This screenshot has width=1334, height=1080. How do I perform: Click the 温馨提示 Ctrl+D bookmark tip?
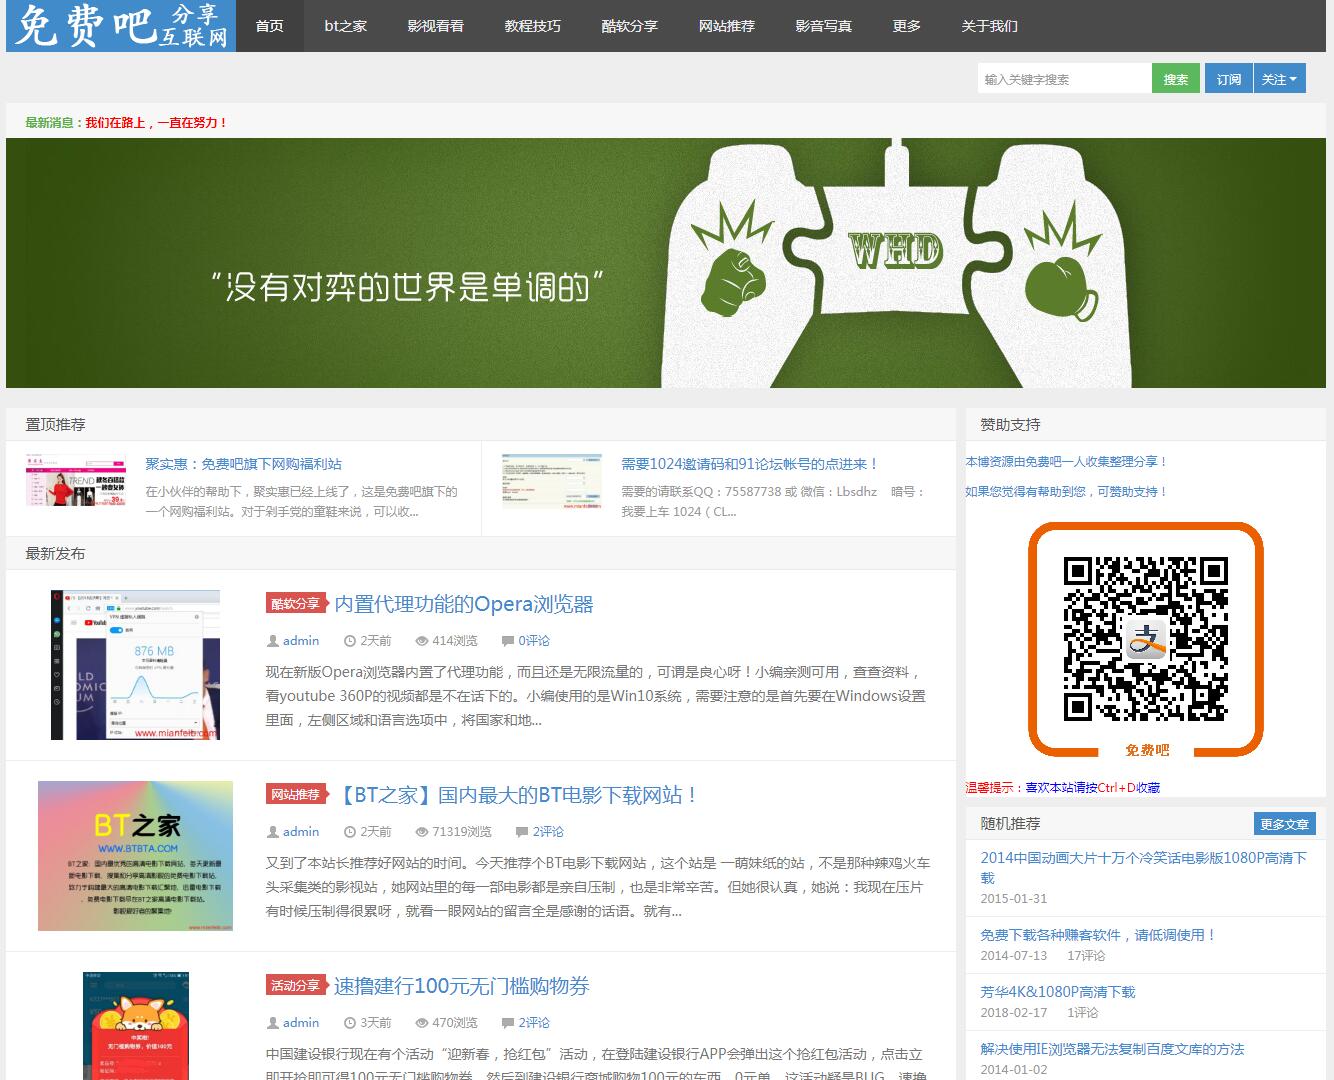[x=1063, y=788]
